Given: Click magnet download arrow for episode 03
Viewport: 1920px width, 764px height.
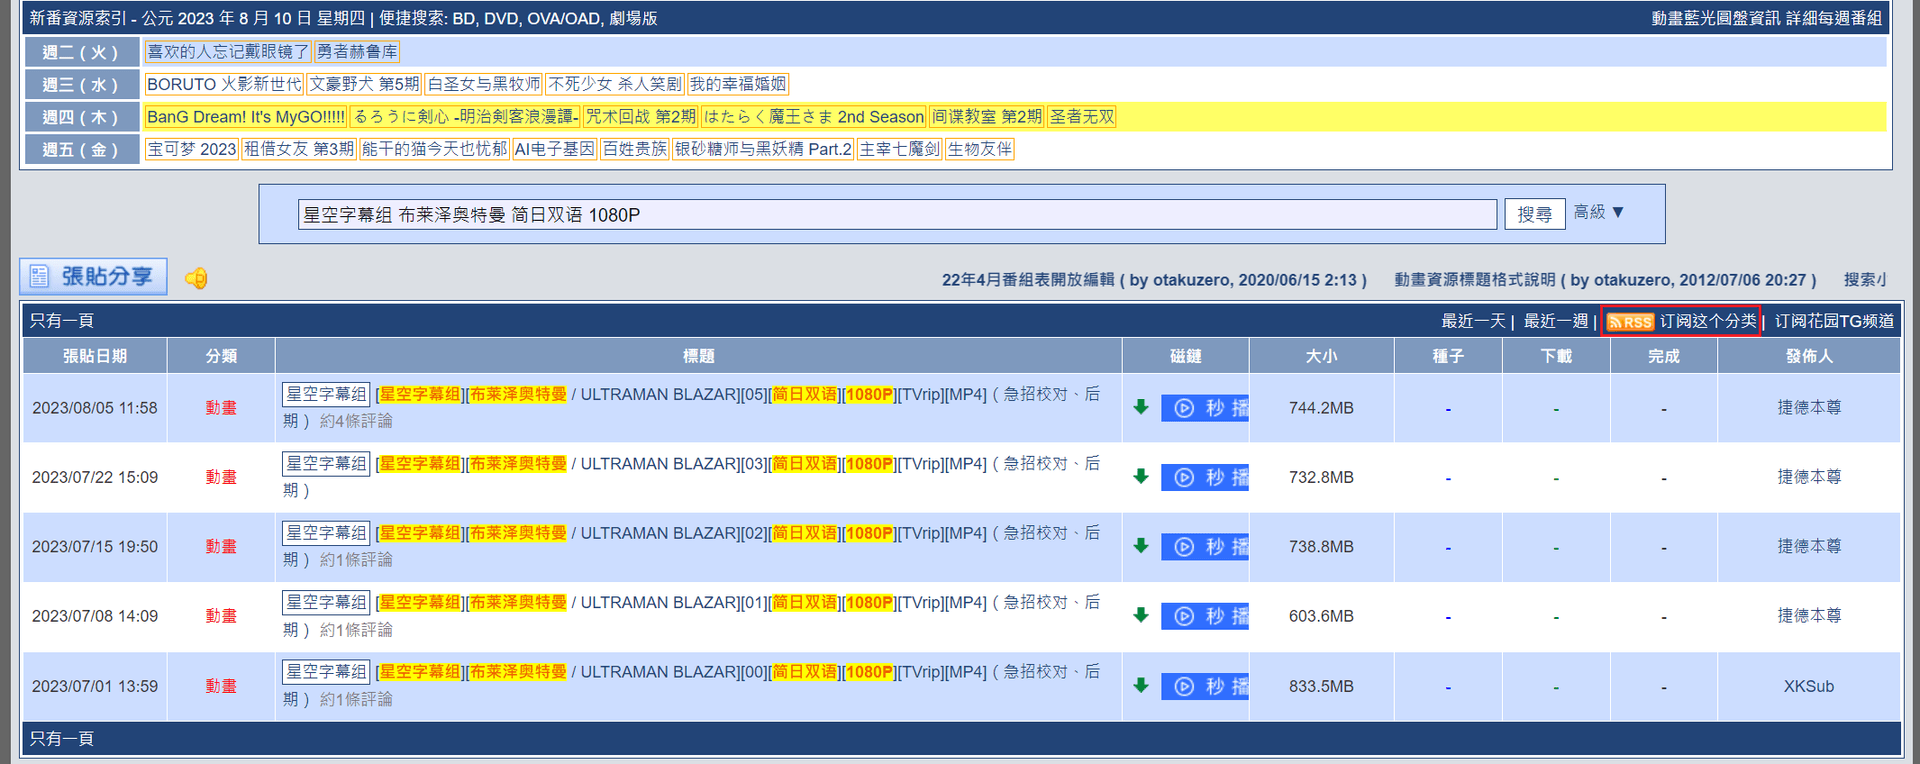Looking at the screenshot, I should click(1140, 477).
